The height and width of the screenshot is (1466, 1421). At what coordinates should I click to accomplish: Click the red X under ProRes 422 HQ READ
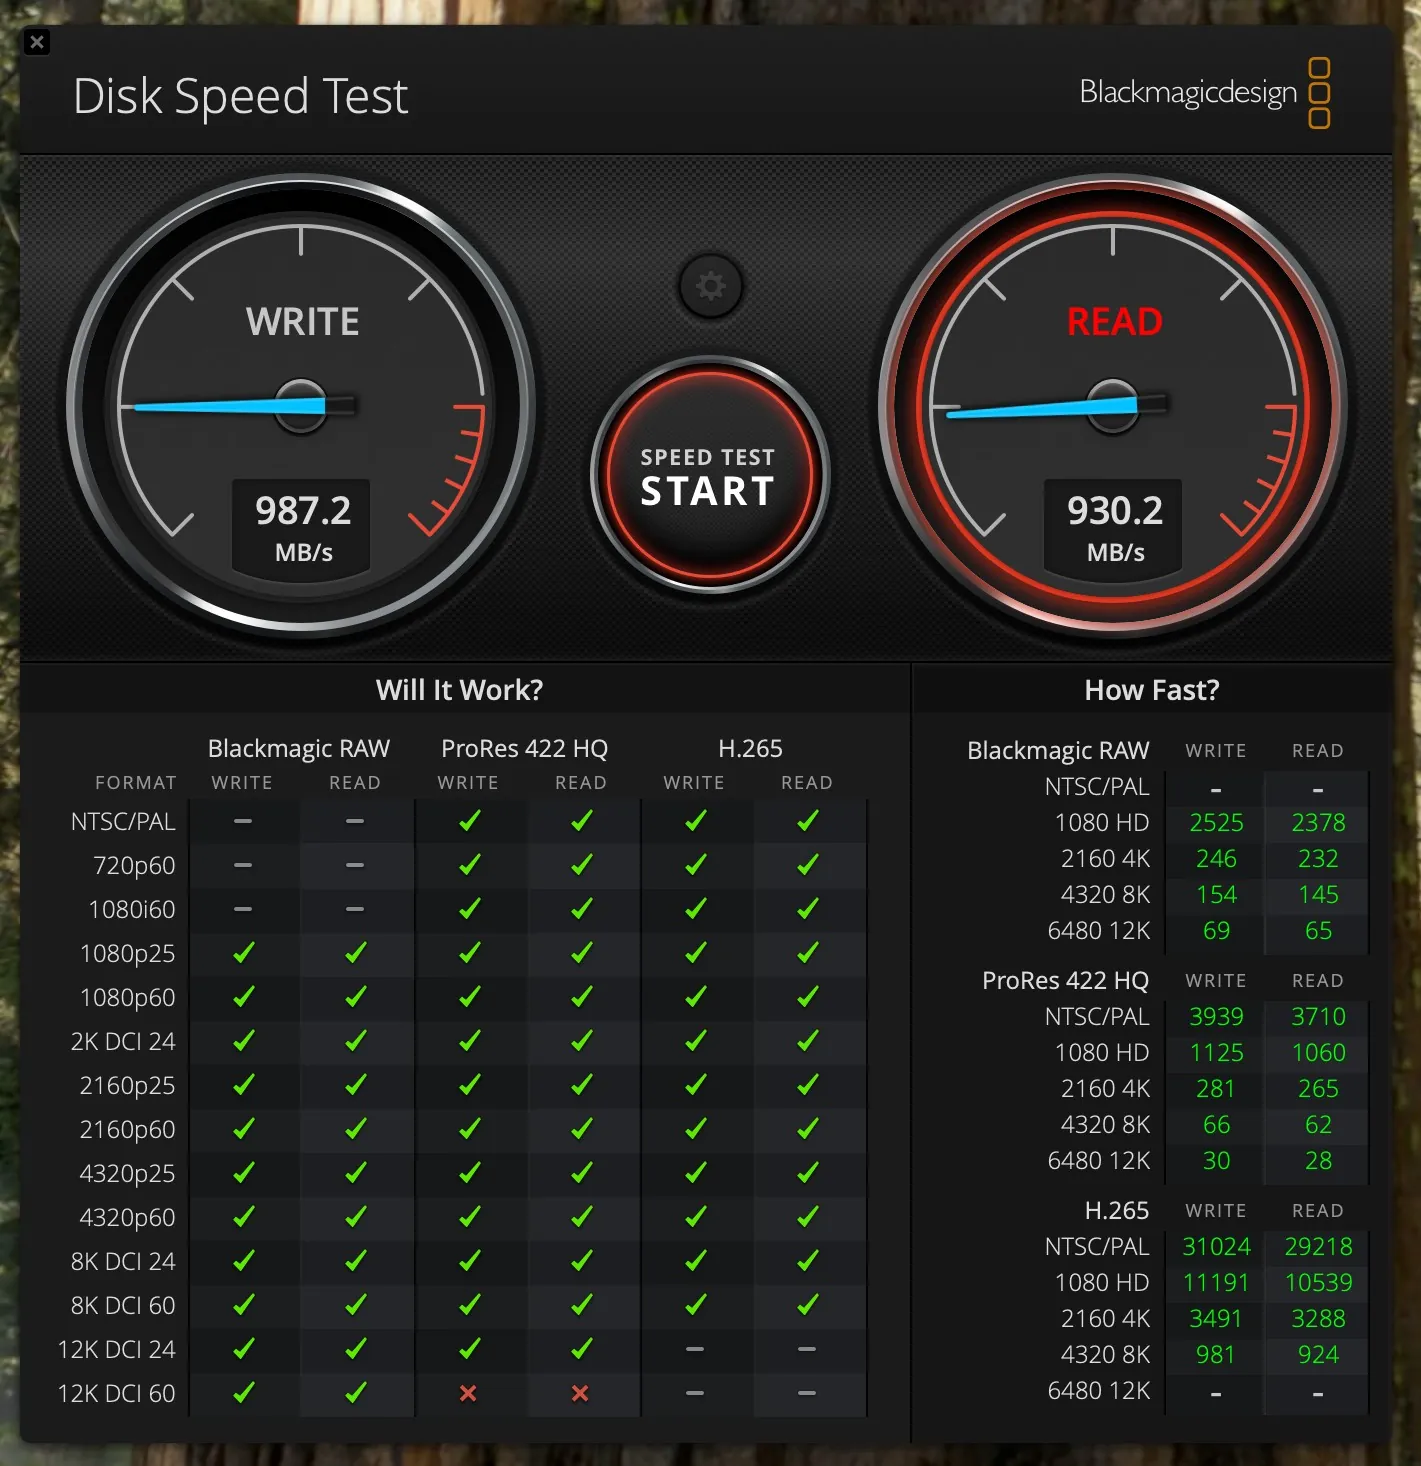pos(580,1393)
